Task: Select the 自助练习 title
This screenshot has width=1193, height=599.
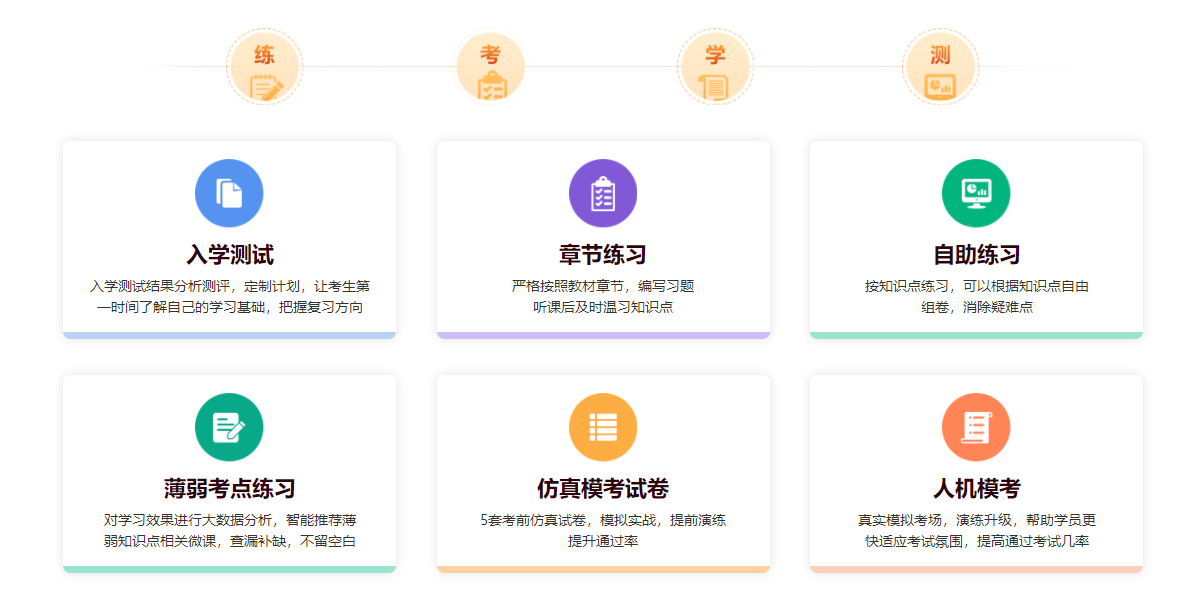Action: (x=975, y=254)
